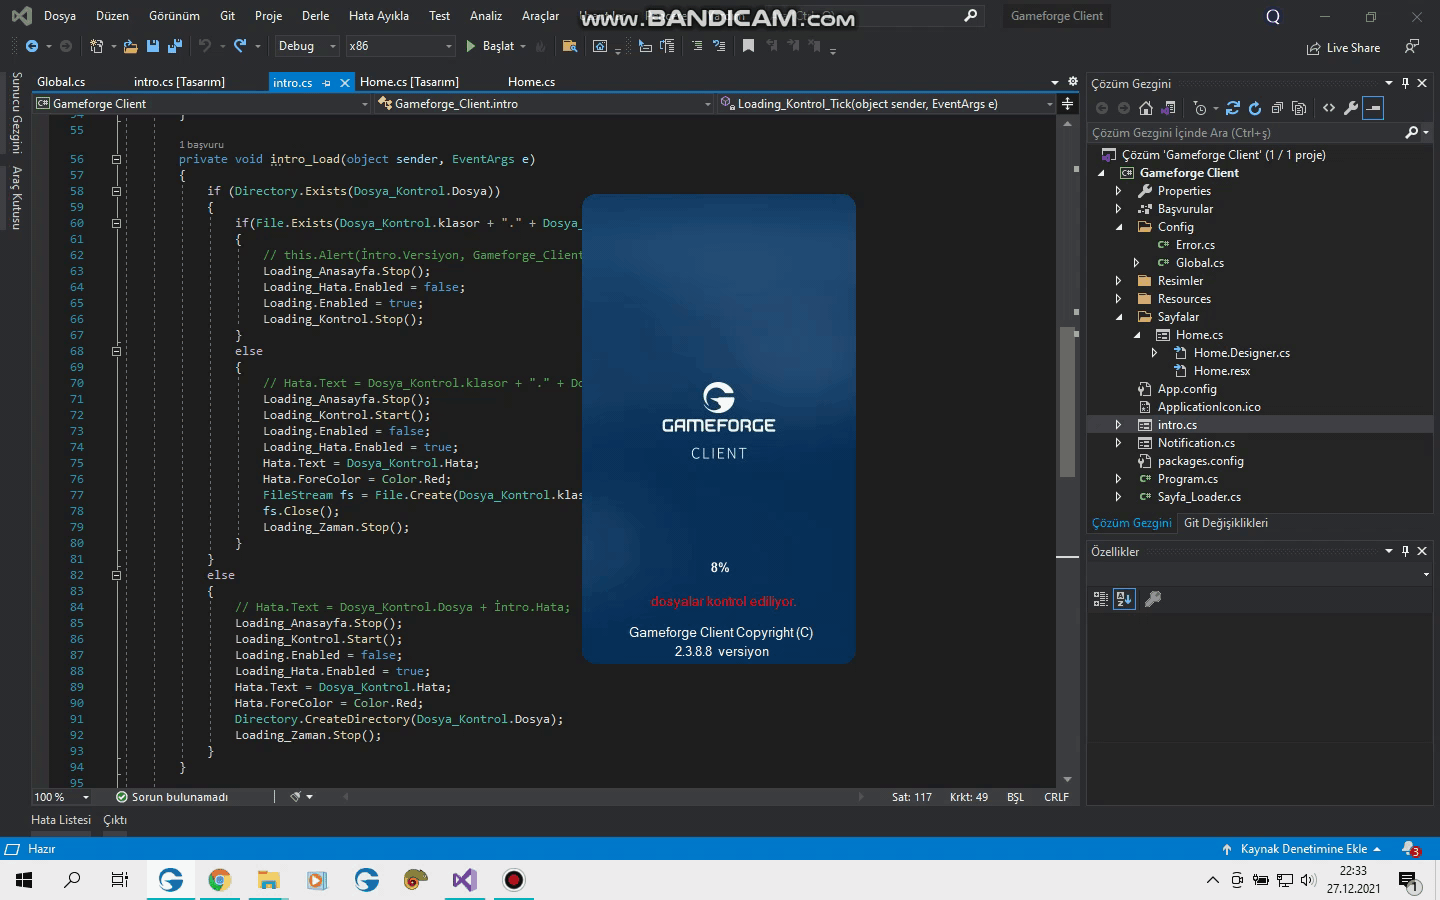The width and height of the screenshot is (1440, 900).
Task: Click the Home icon in Solution Explorer toolbar
Action: click(x=1146, y=108)
